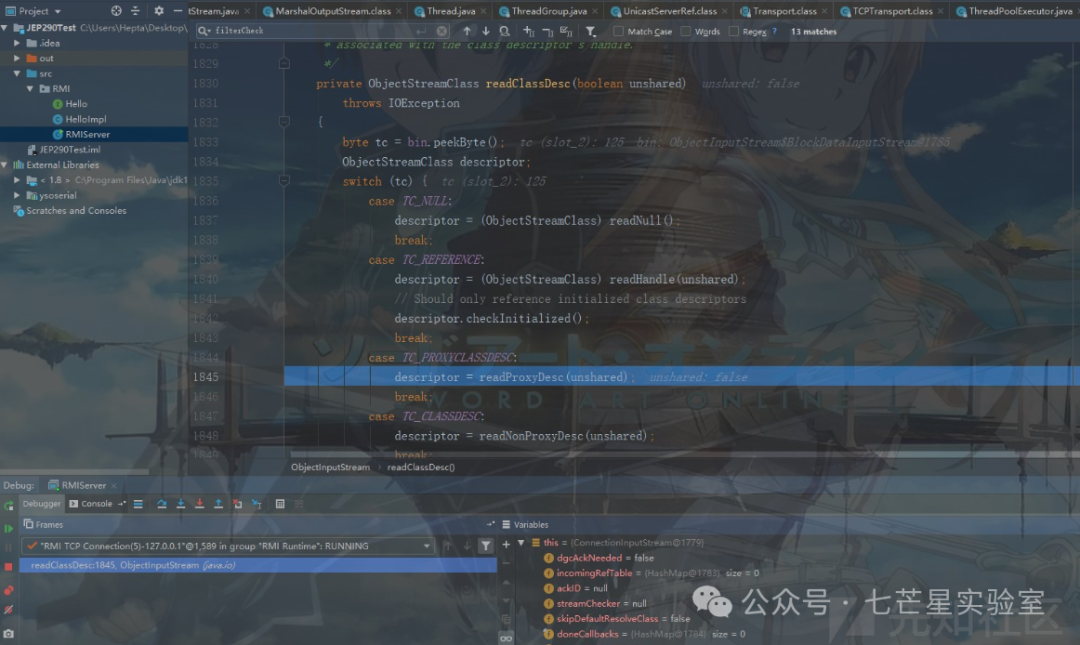Collapse External Libraries node

(5, 165)
